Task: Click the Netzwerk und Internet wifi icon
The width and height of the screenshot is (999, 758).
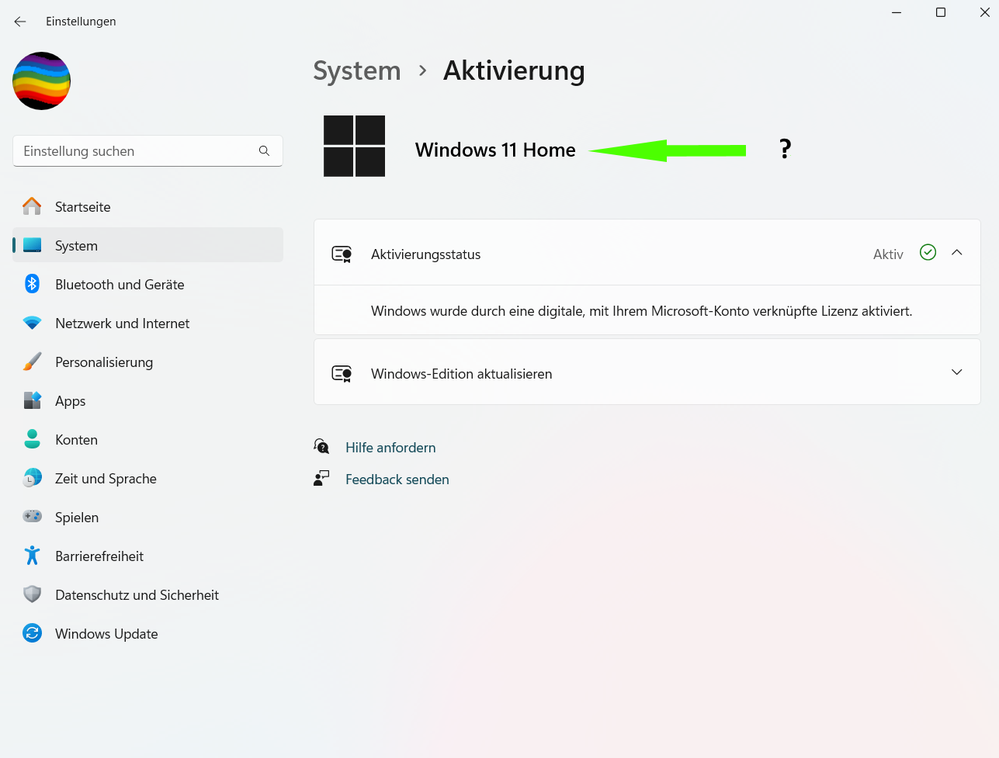Action: click(x=33, y=323)
